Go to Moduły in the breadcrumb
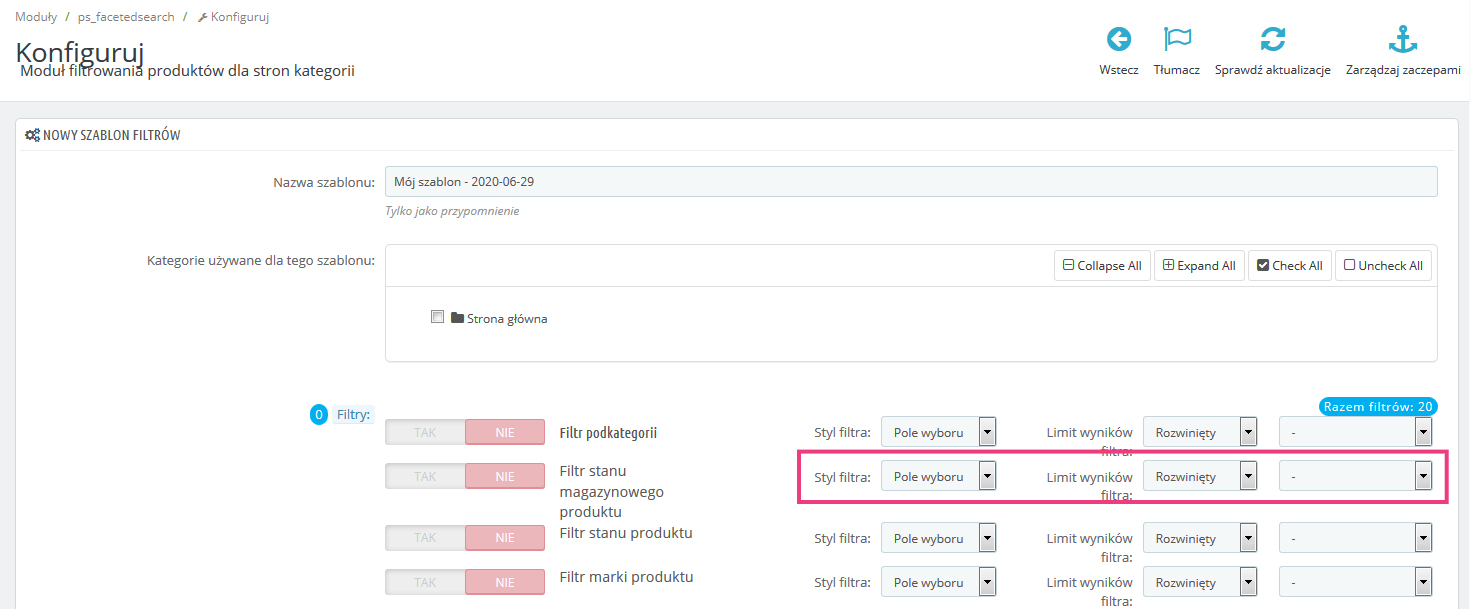This screenshot has width=1470, height=609. 36,17
